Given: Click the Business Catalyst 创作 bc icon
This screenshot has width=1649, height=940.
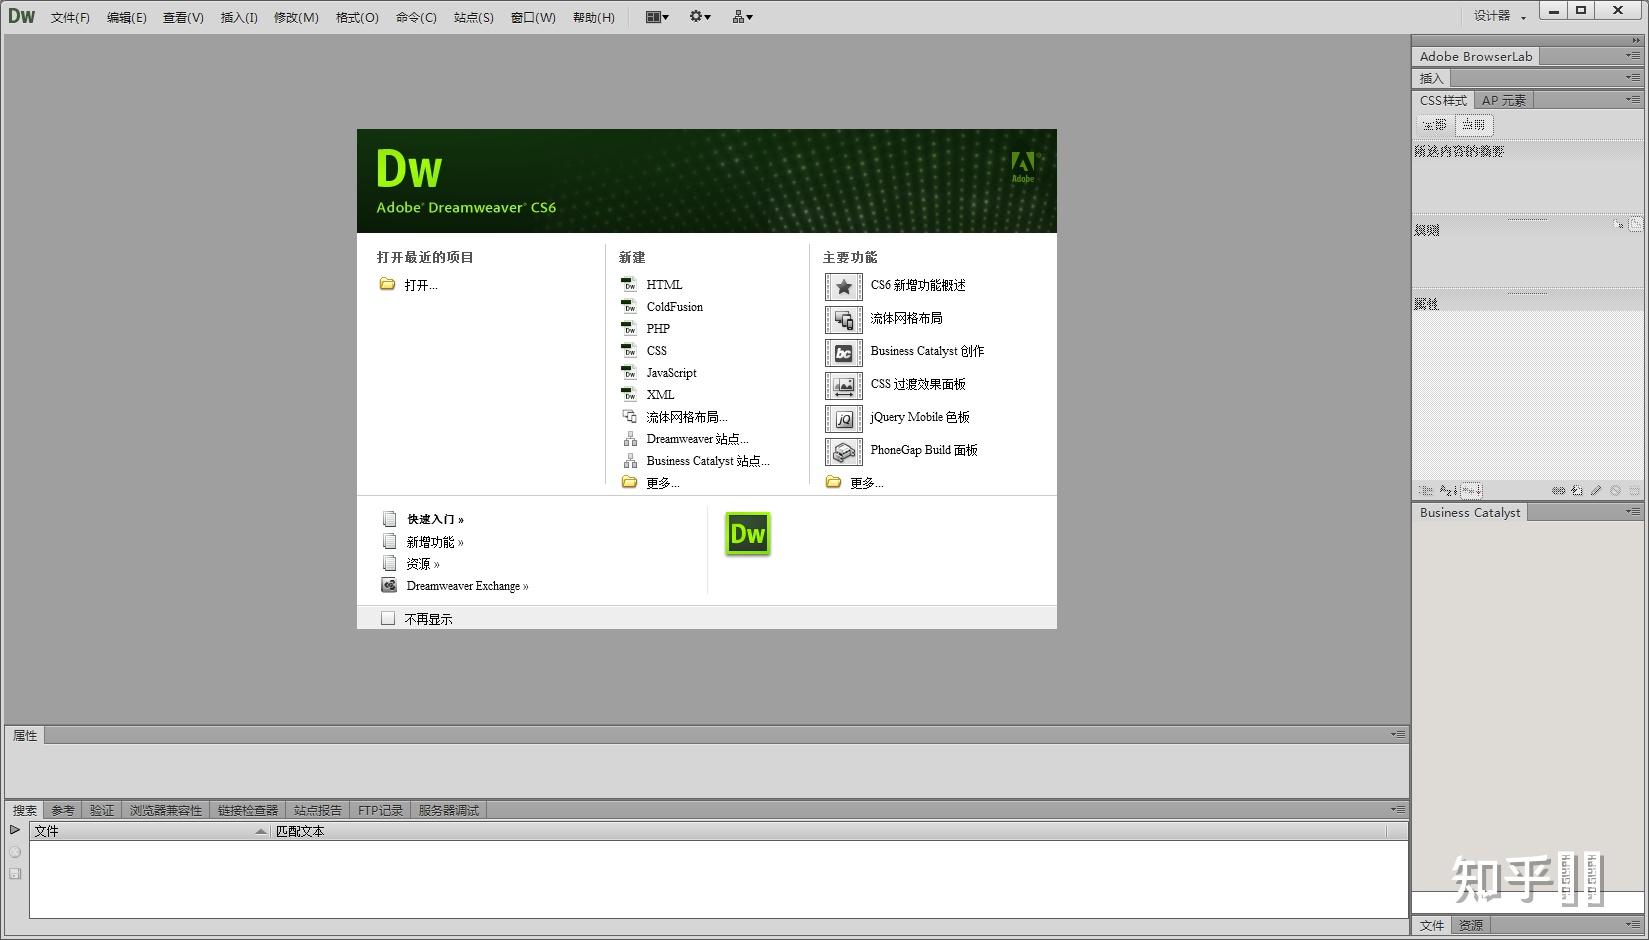Looking at the screenshot, I should click(x=844, y=353).
